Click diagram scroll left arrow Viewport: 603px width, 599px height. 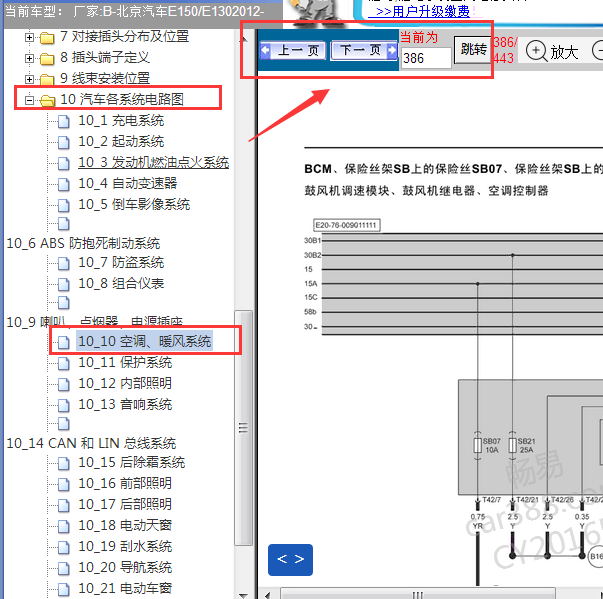pyautogui.click(x=267, y=594)
